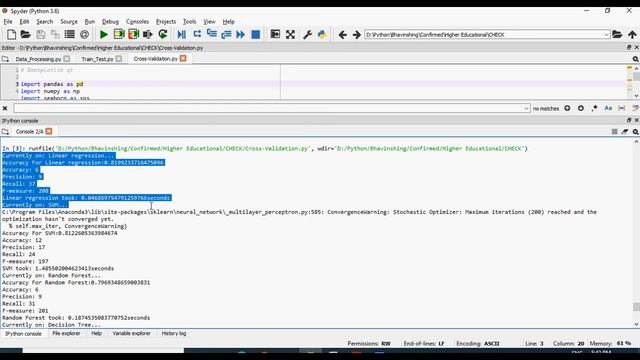This screenshot has width=640, height=360.
Task: Stop the current console command gray square
Action: click(x=614, y=131)
